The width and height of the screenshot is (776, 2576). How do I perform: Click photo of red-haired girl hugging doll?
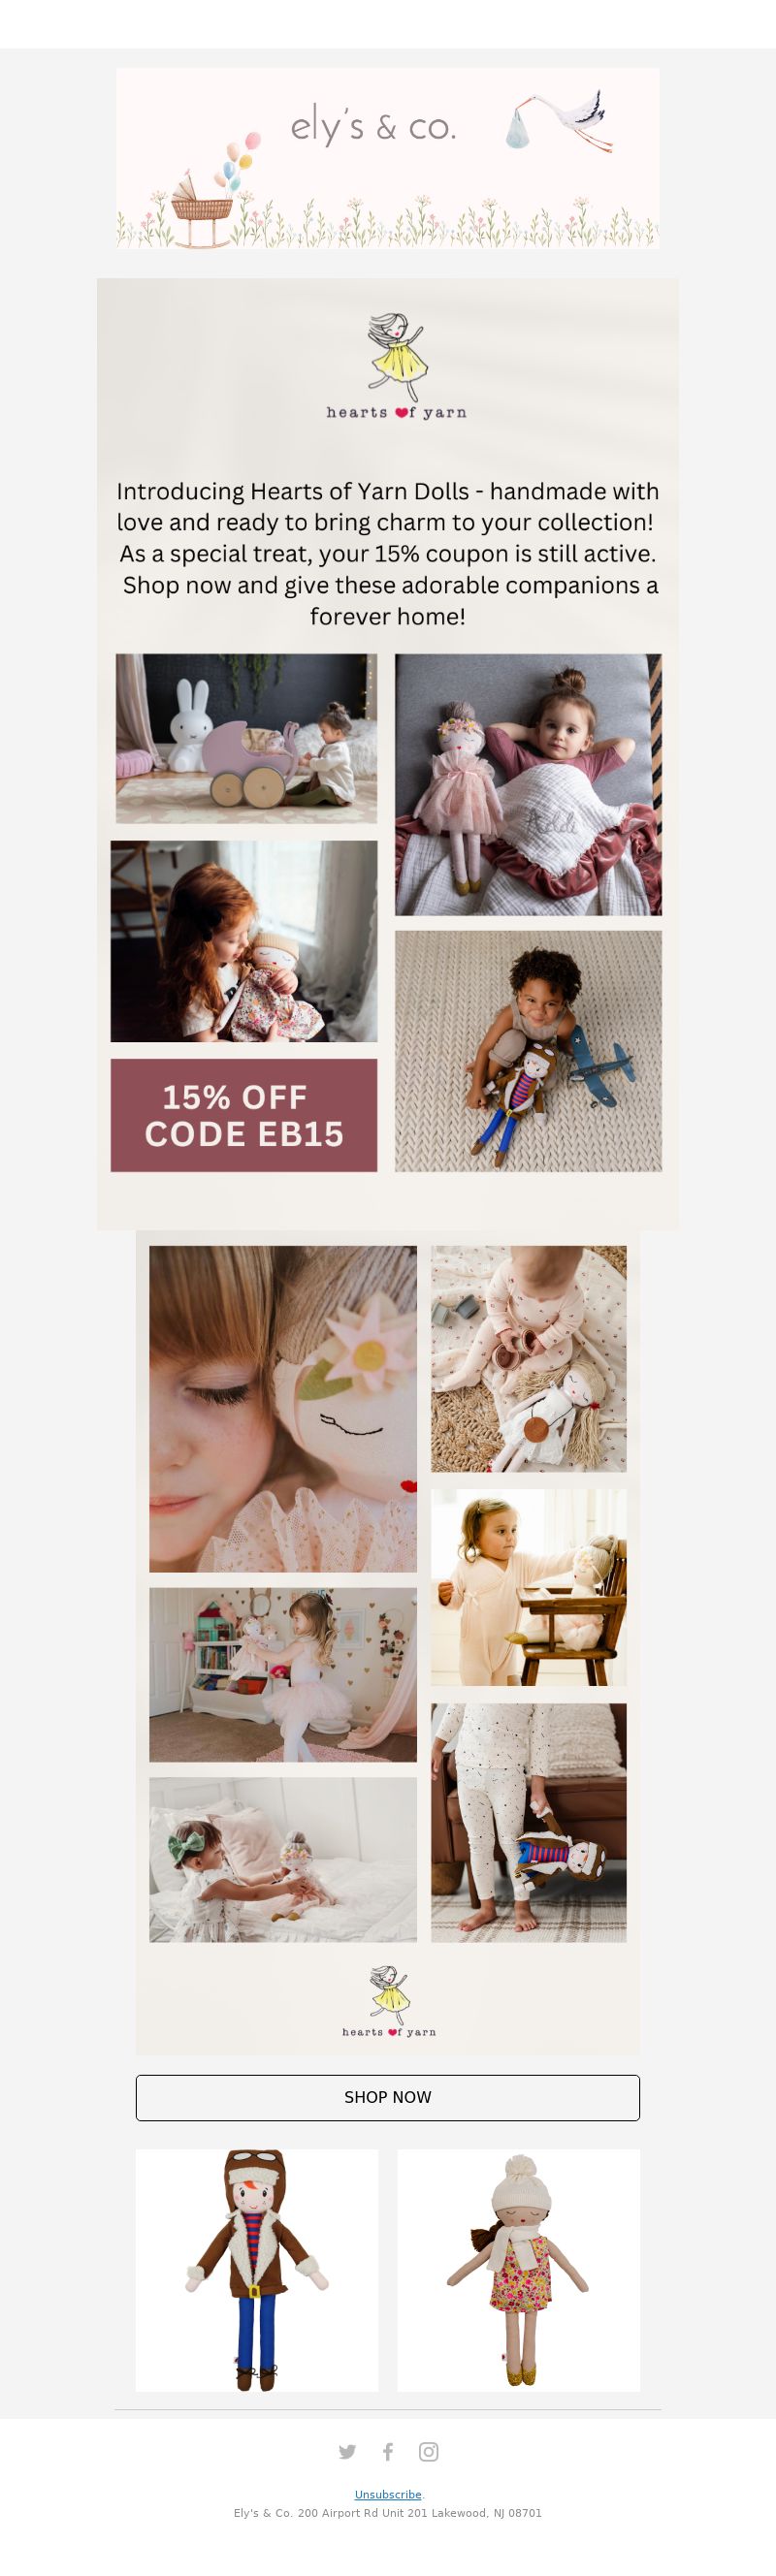[x=244, y=941]
